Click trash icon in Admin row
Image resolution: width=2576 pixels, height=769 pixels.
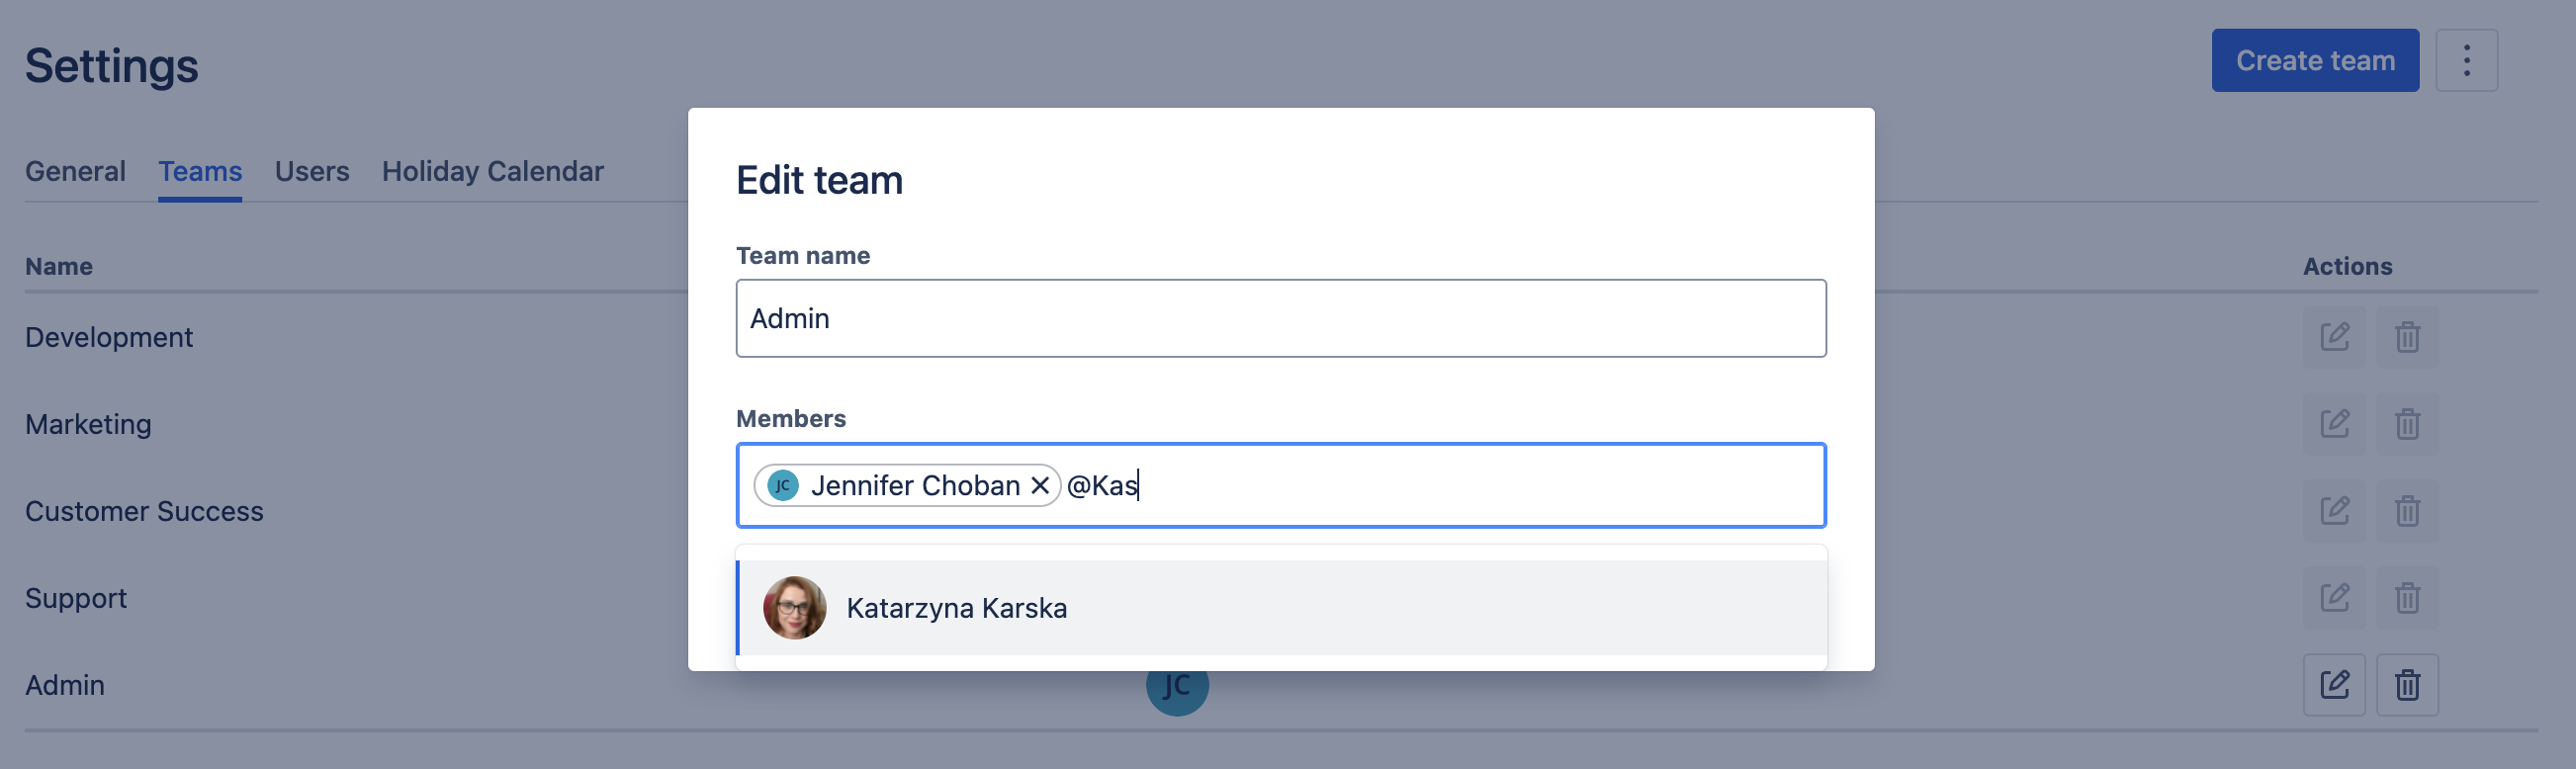[x=2407, y=685]
